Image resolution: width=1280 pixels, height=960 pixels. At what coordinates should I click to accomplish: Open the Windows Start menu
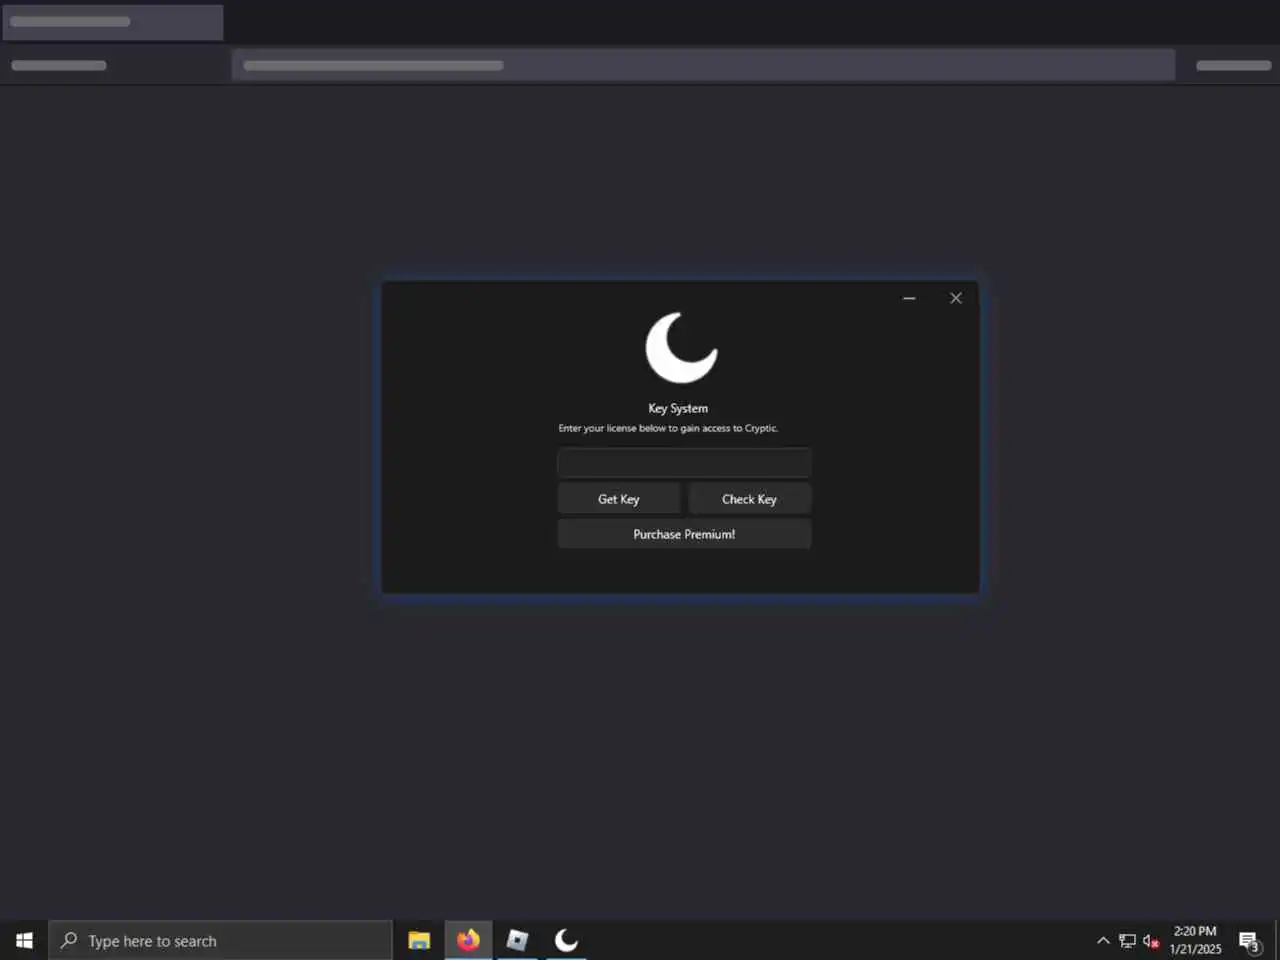pyautogui.click(x=24, y=940)
